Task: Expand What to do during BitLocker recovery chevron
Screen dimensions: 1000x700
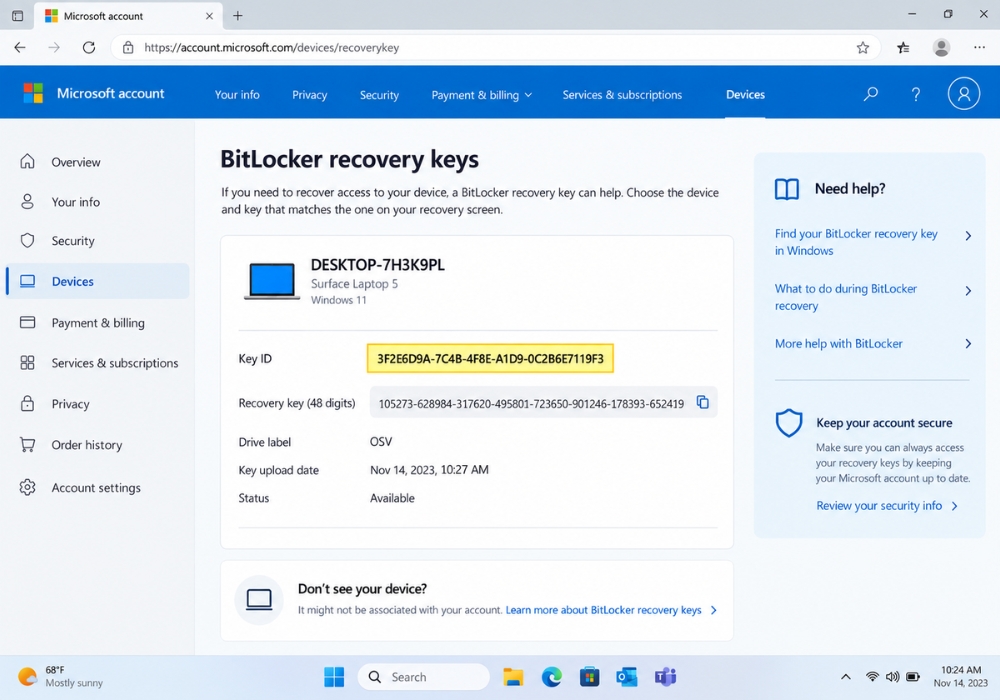Action: point(968,291)
